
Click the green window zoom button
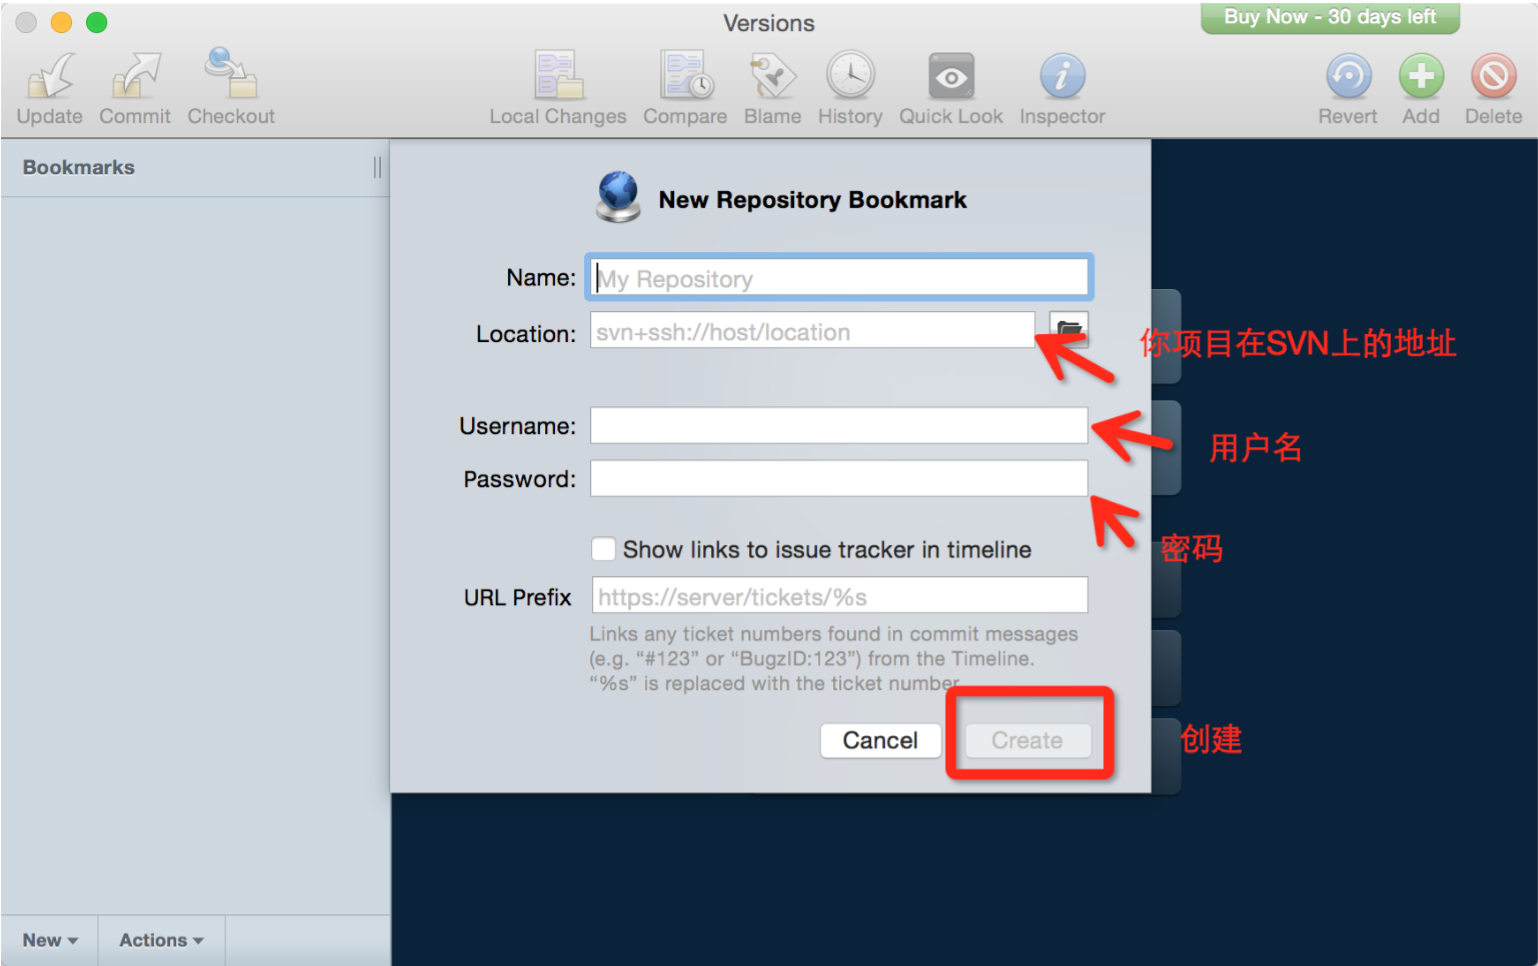click(x=97, y=22)
